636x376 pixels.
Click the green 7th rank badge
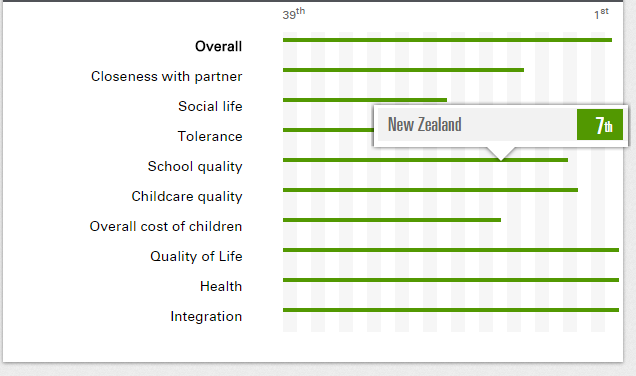(x=600, y=125)
